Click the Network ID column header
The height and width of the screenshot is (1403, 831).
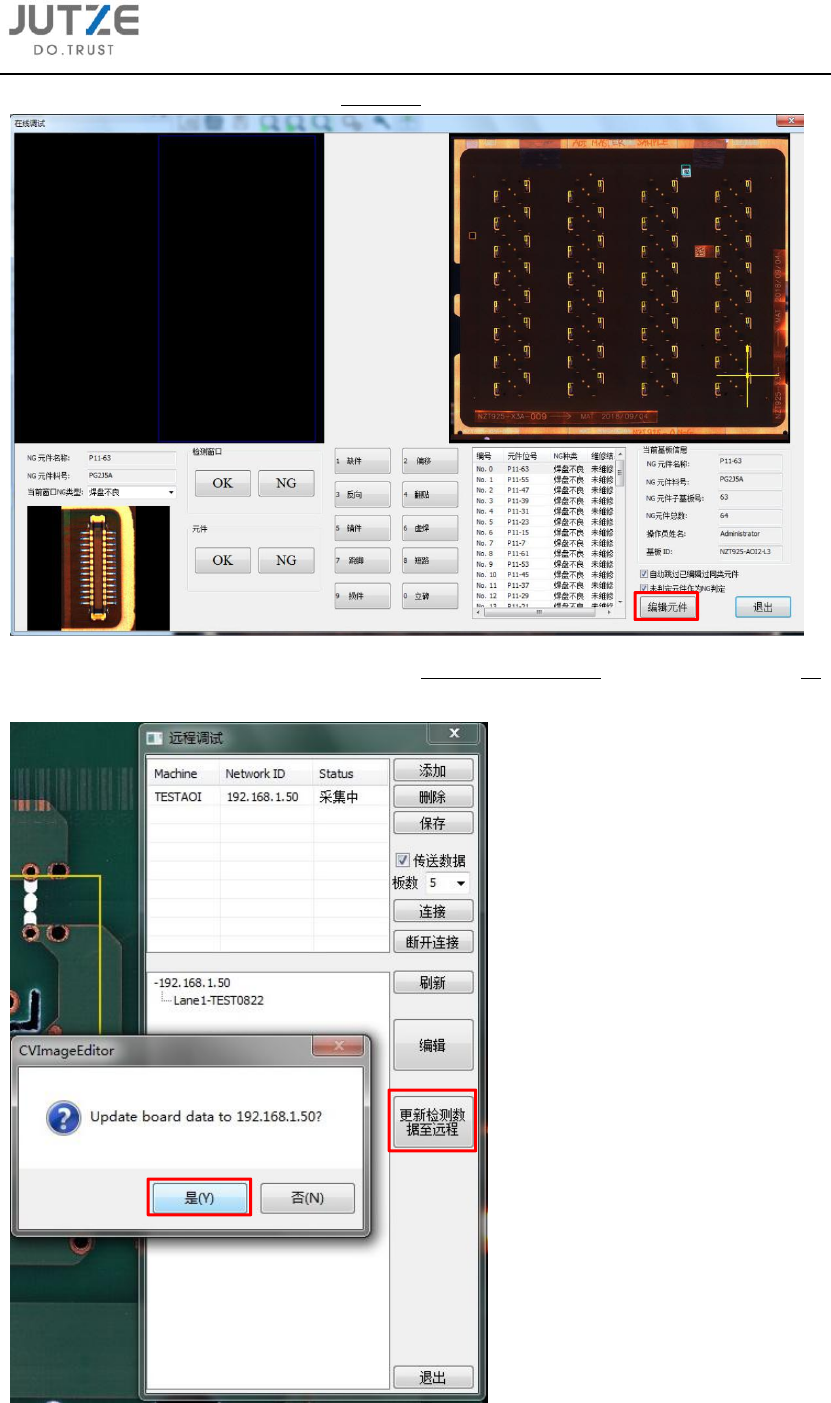click(x=265, y=773)
